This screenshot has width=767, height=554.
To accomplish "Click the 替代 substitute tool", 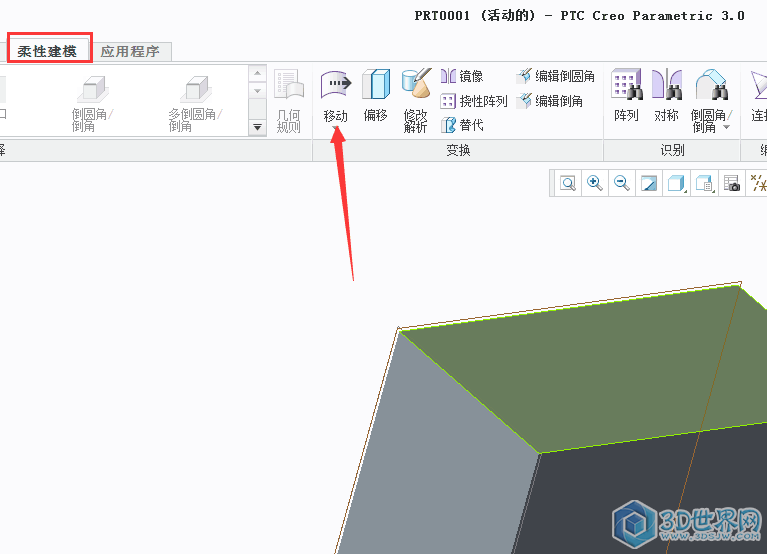I will (462, 126).
